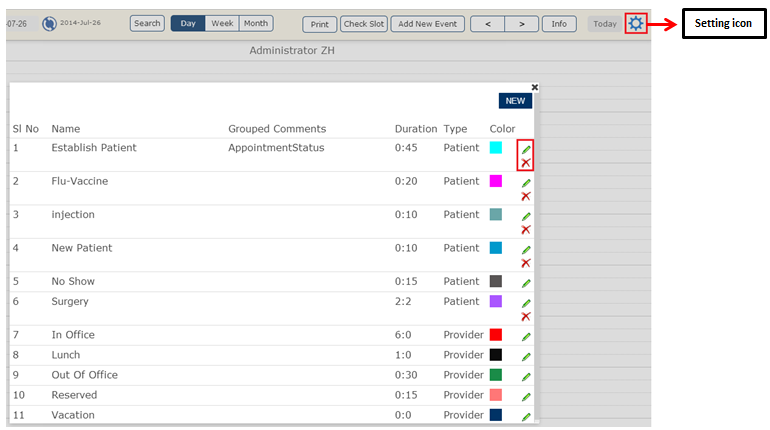Click the refresh icon beside the date

(48, 22)
